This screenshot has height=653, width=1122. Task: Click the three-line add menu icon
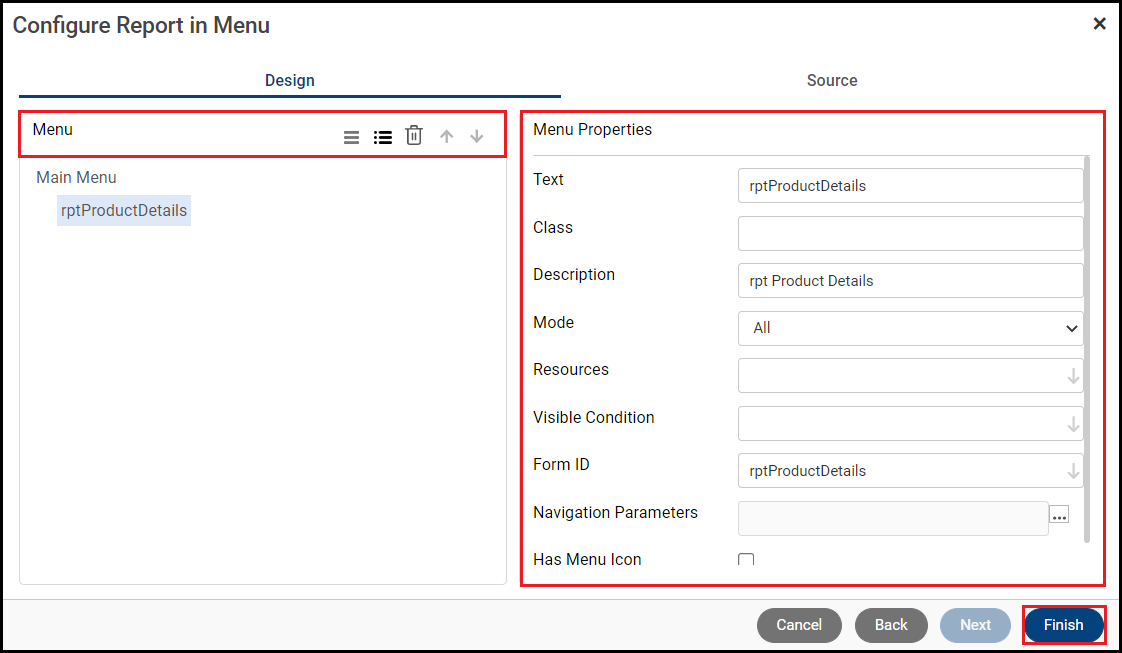point(351,137)
